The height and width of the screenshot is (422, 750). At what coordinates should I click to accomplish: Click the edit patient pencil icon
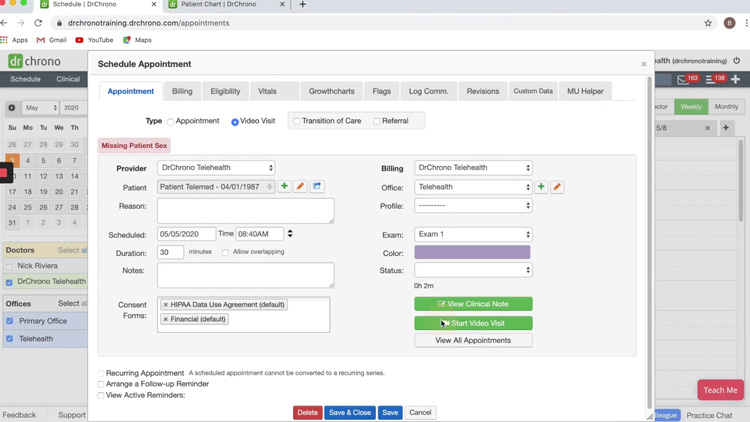tap(300, 186)
